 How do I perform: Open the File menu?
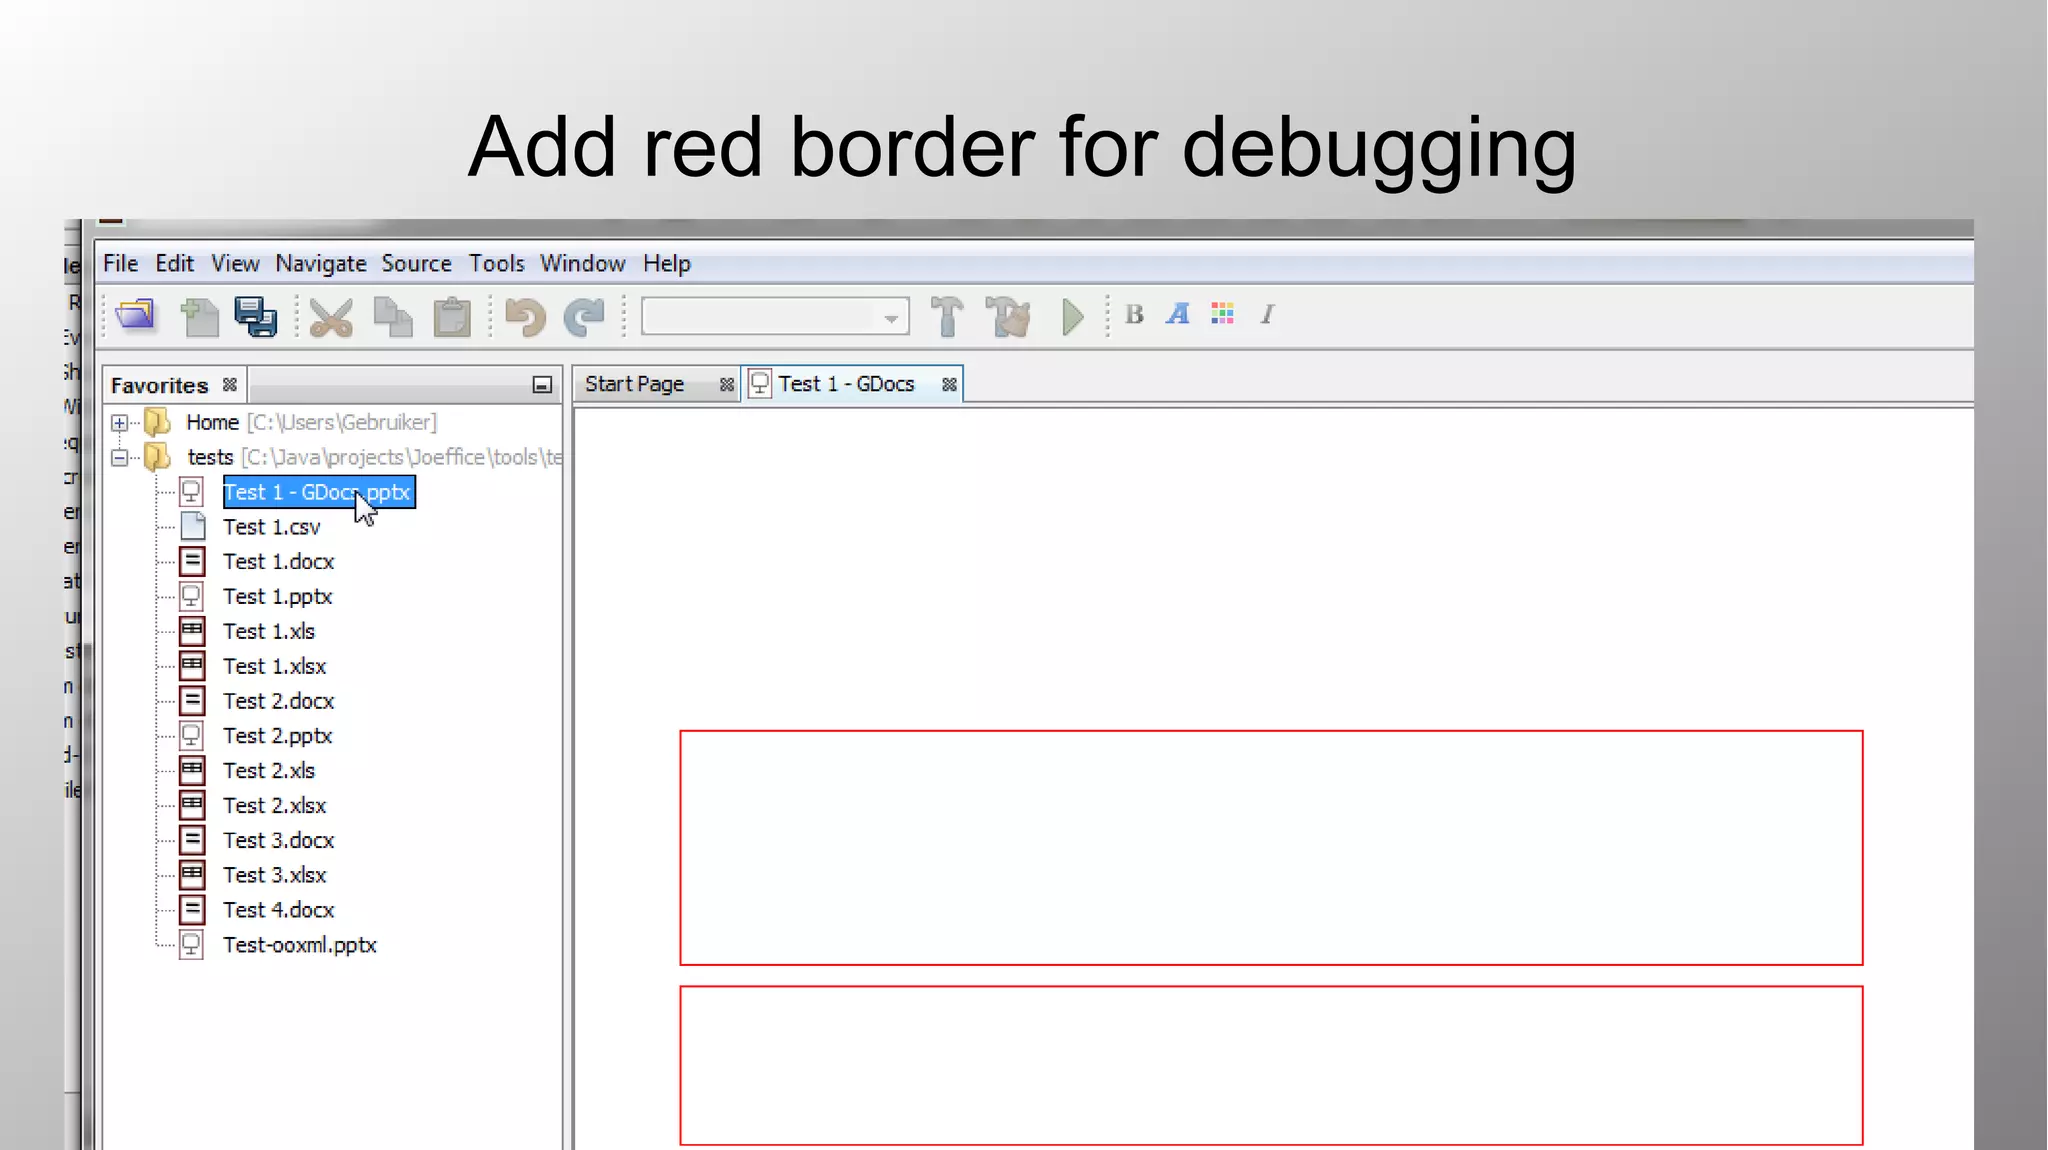point(120,263)
